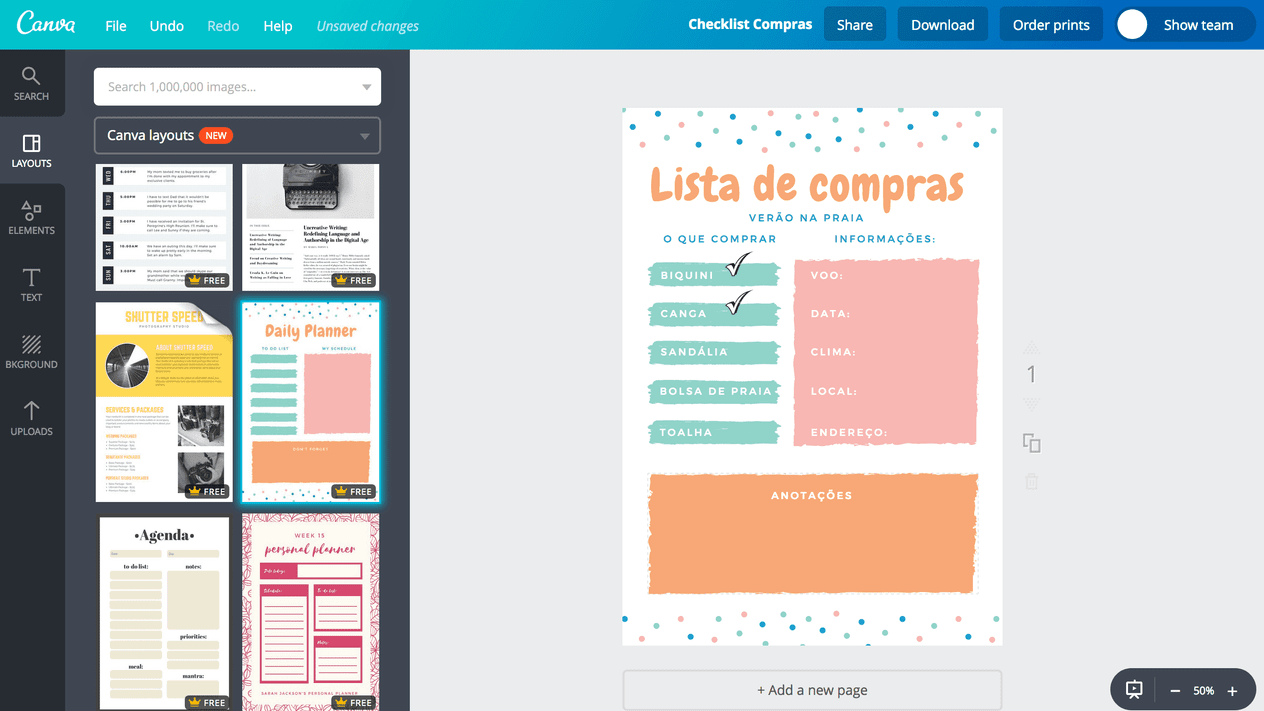1264x711 pixels.
Task: Click the Download button
Action: [x=942, y=25]
